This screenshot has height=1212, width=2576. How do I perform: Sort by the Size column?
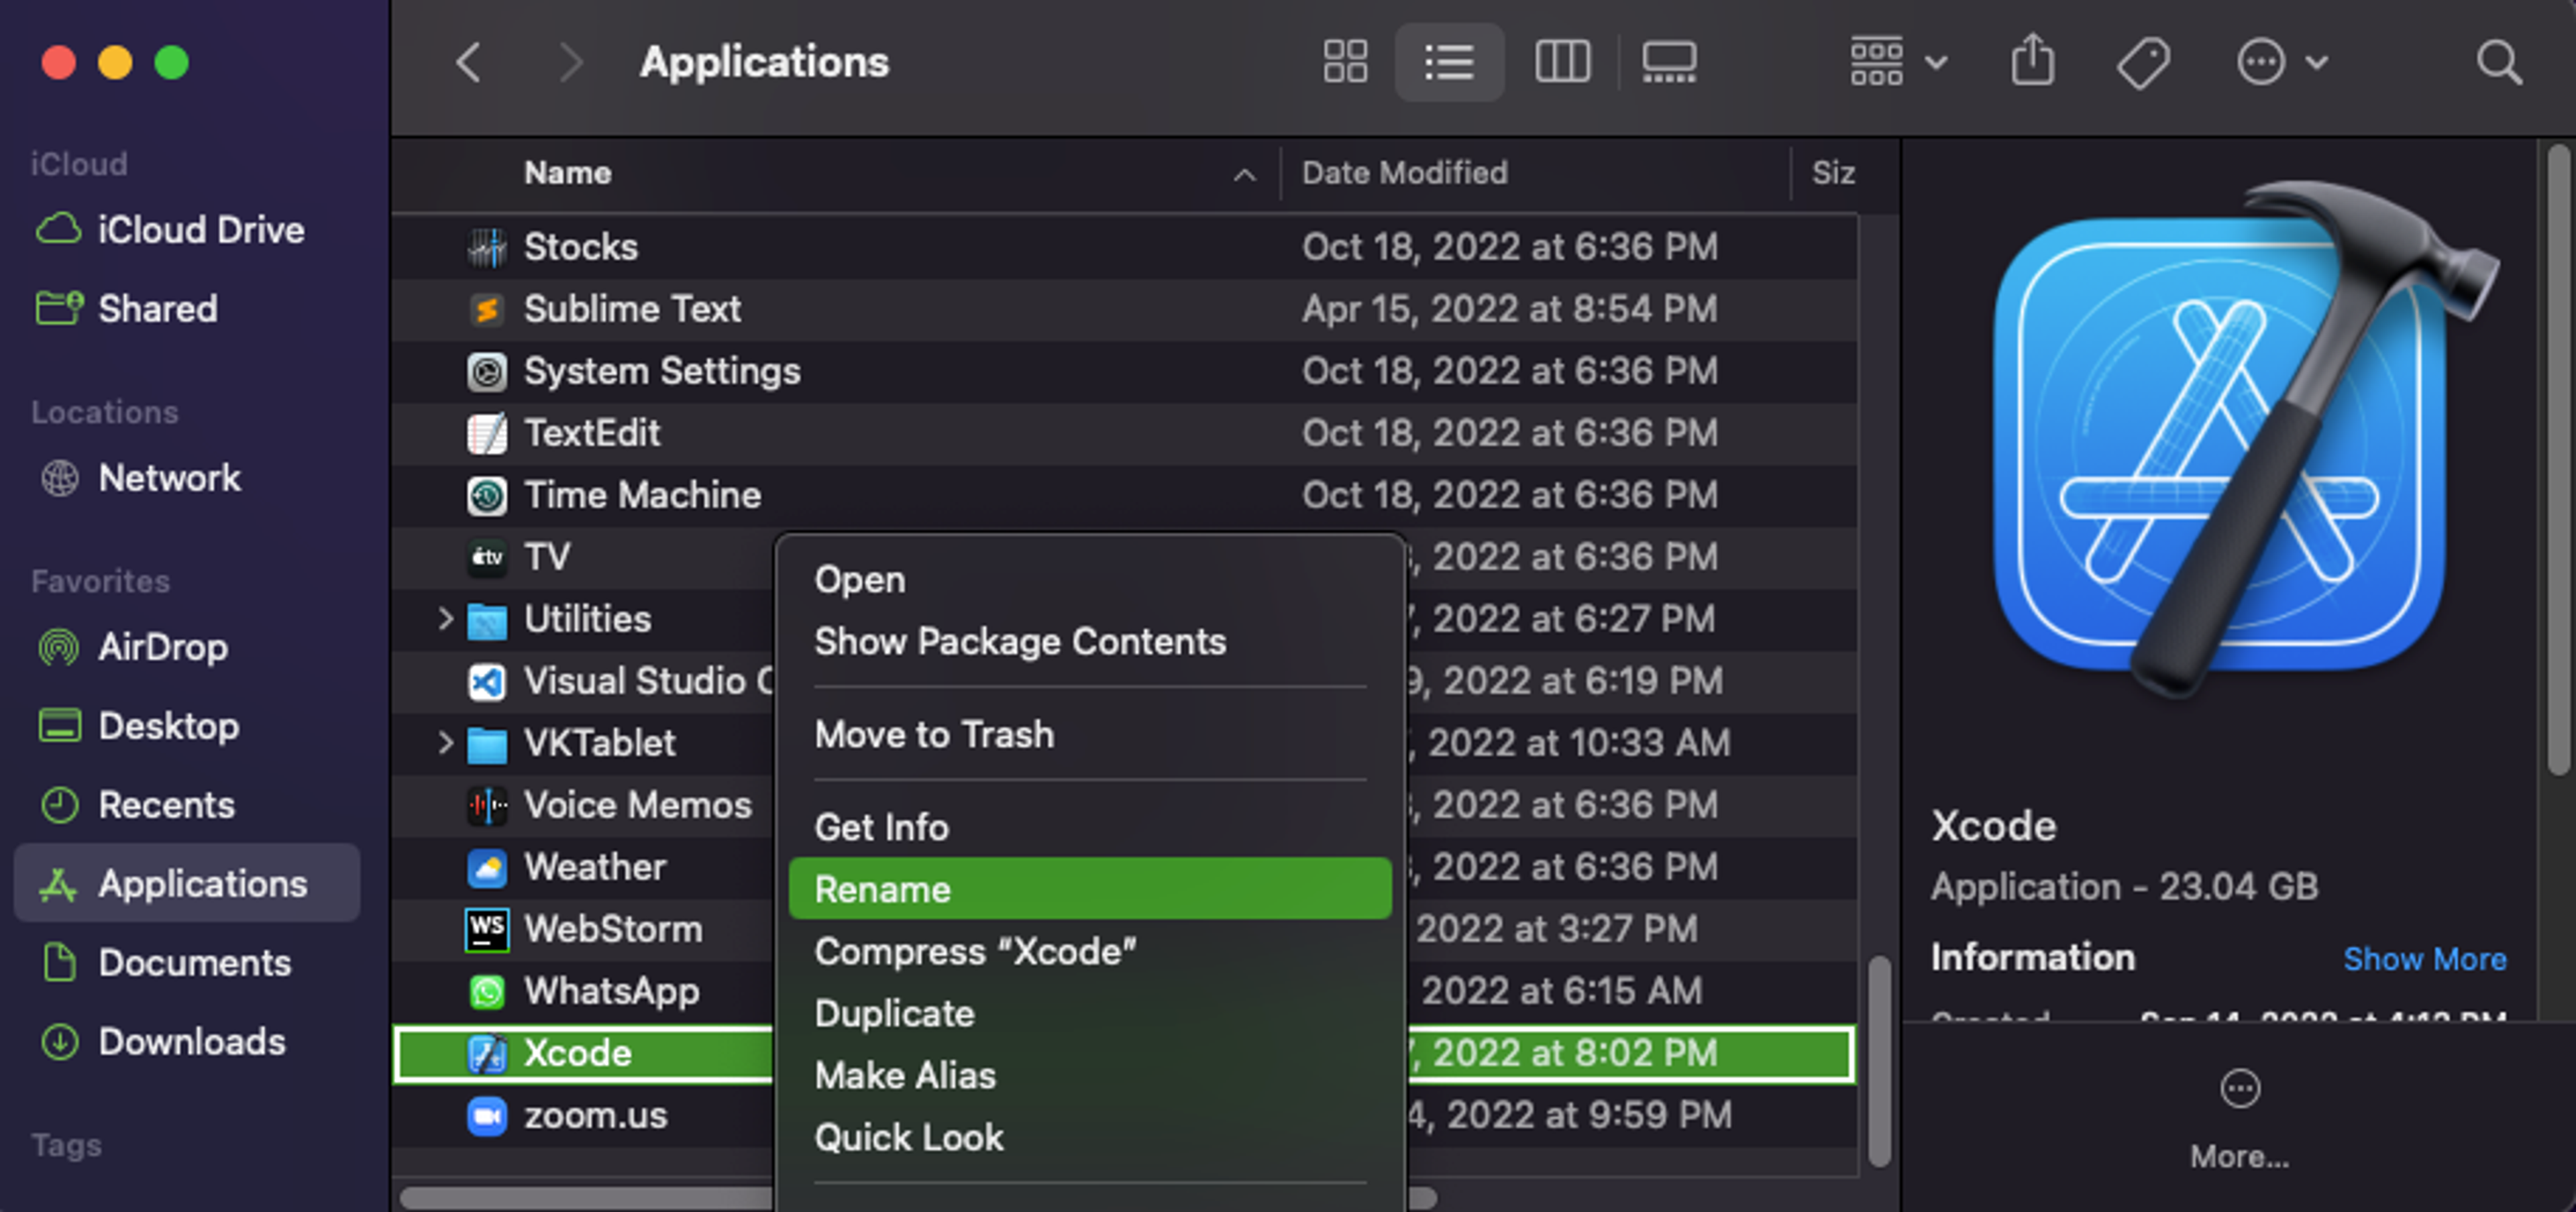click(1833, 173)
